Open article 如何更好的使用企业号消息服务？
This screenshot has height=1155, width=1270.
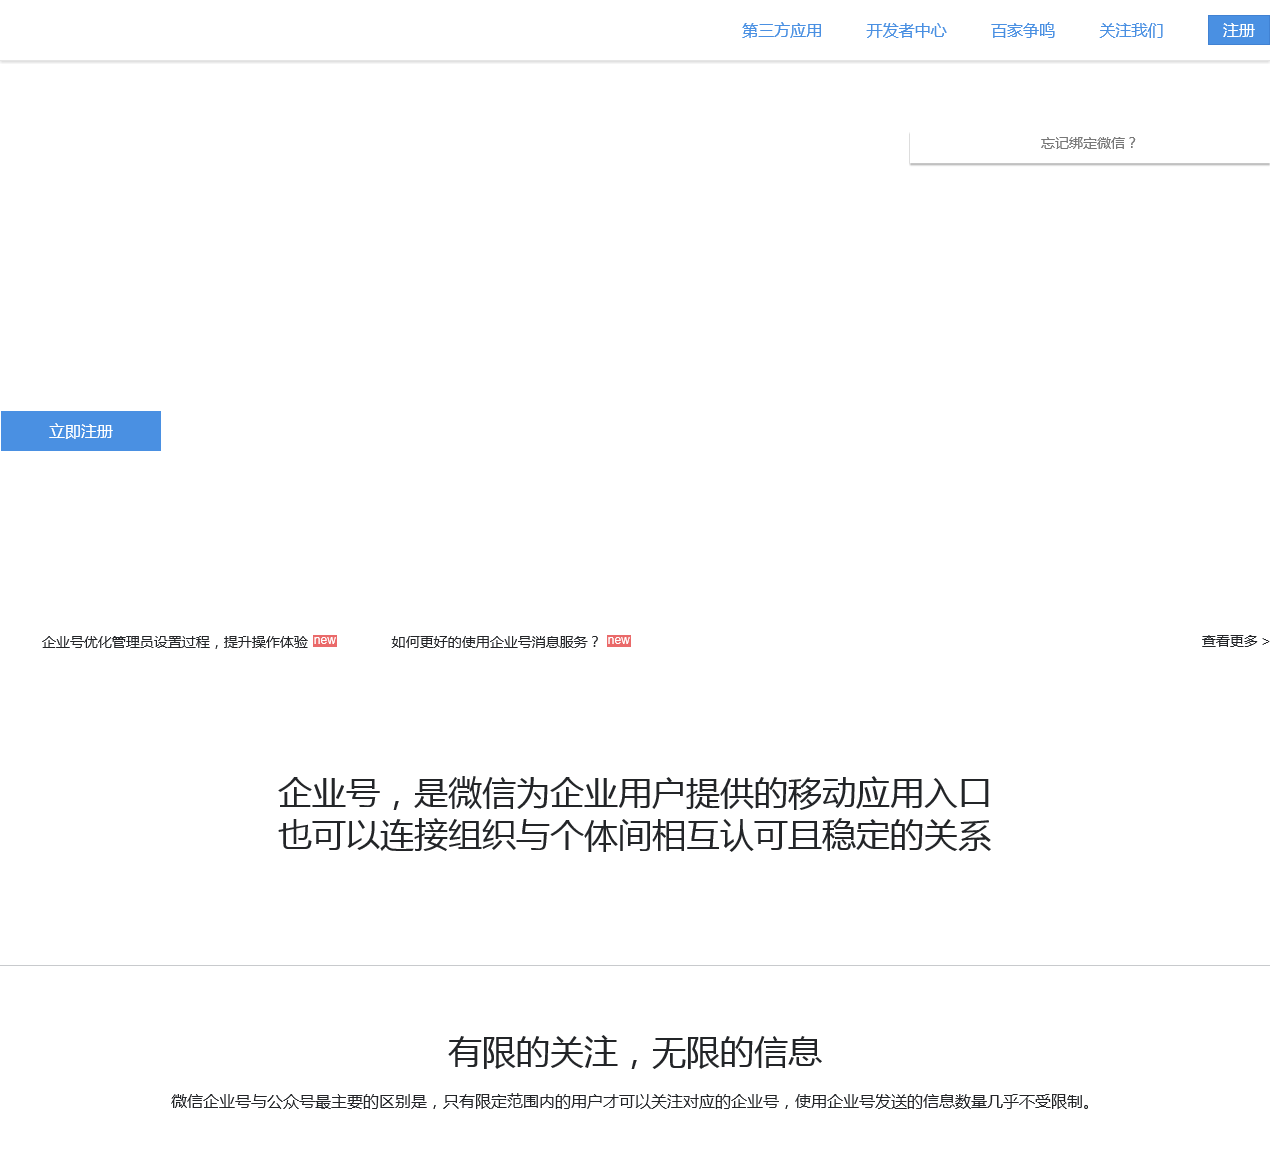496,642
